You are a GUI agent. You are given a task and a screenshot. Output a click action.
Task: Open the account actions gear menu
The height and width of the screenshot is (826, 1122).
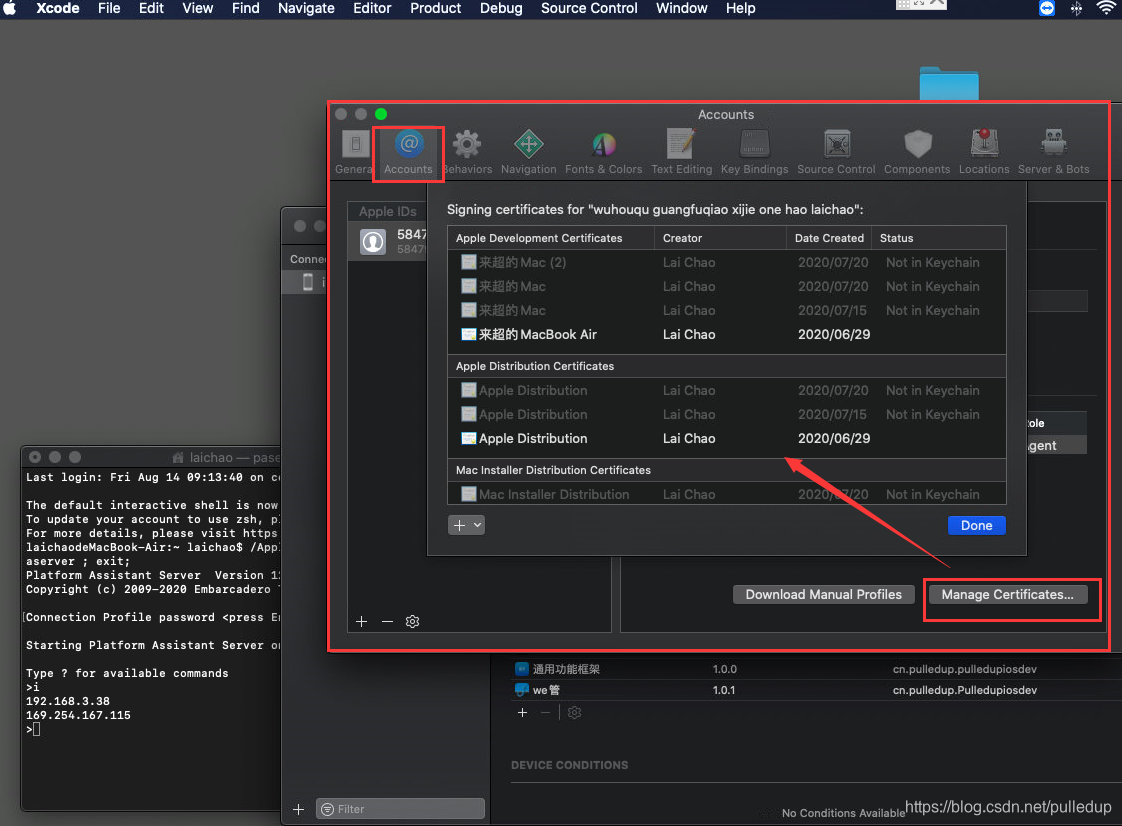tap(412, 621)
